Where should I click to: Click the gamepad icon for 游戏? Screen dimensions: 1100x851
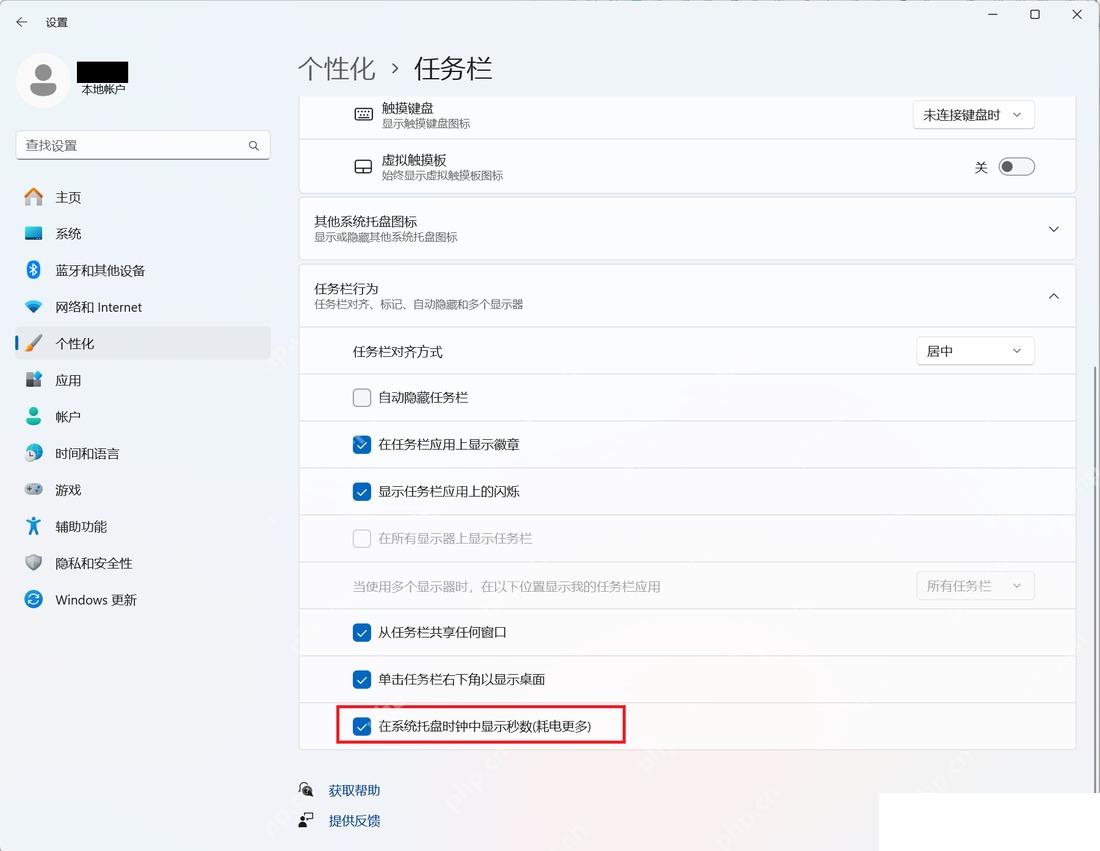(x=33, y=490)
